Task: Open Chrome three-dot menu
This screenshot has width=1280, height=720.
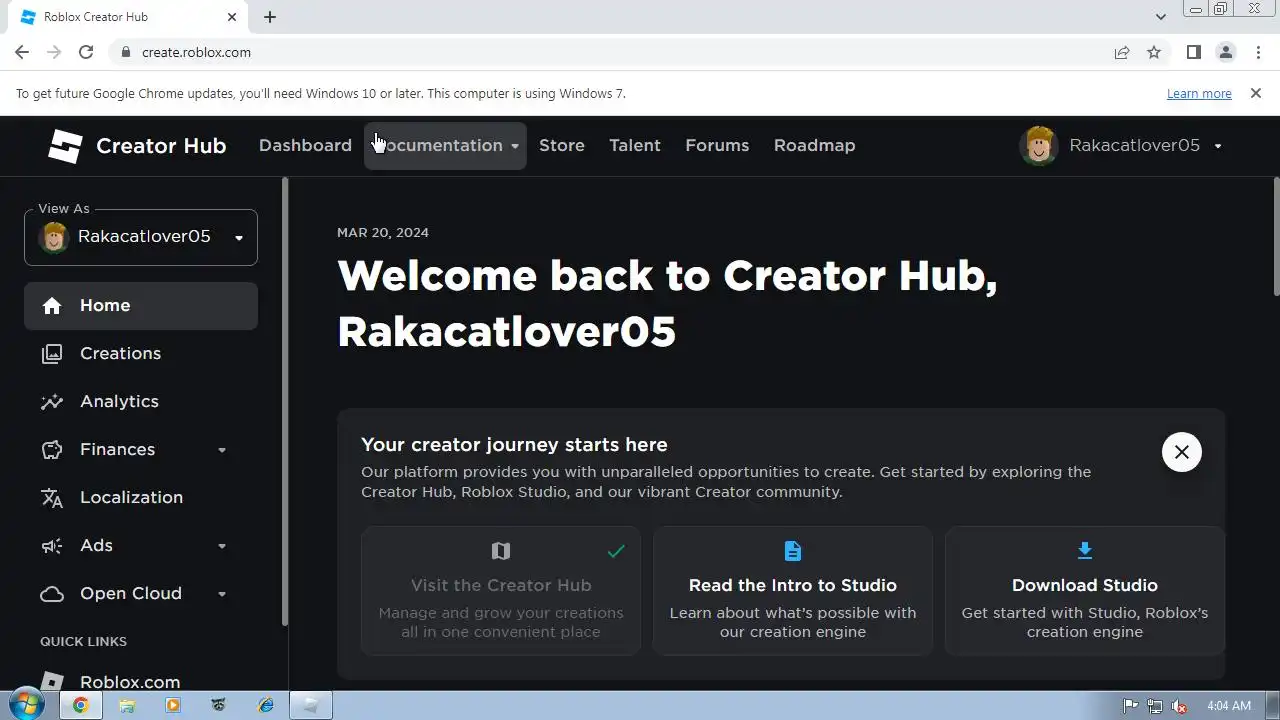Action: pos(1256,52)
